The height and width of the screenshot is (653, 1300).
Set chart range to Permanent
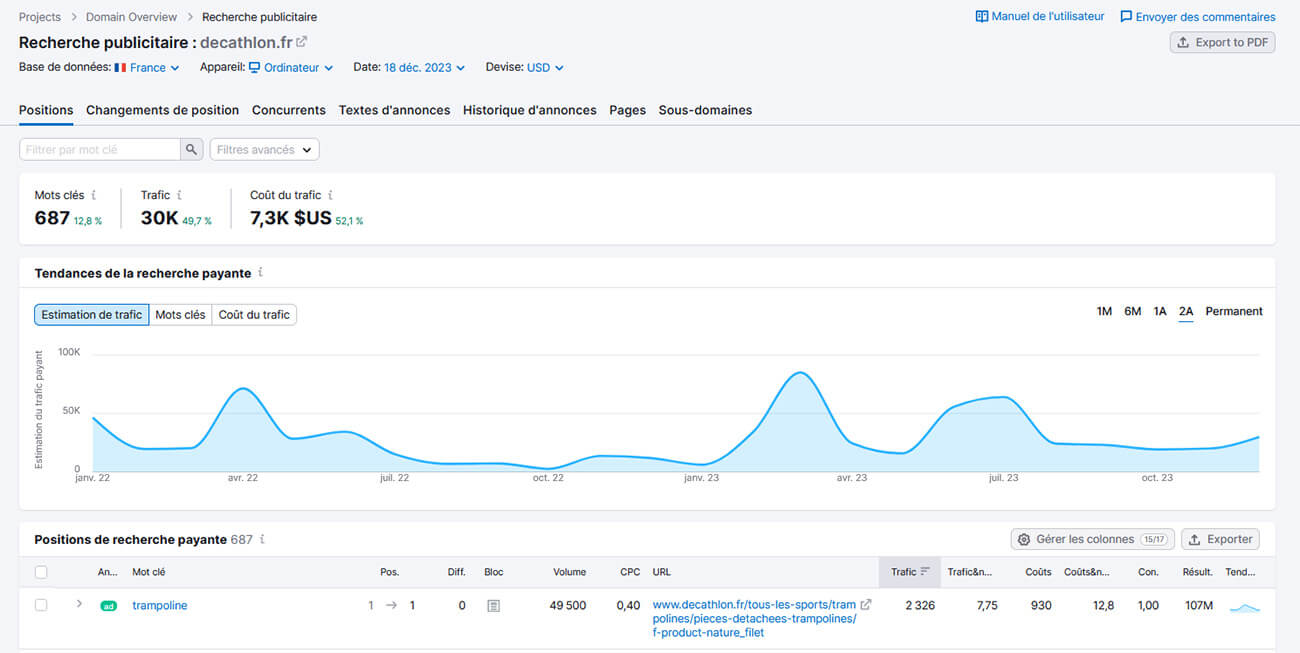[x=1234, y=311]
